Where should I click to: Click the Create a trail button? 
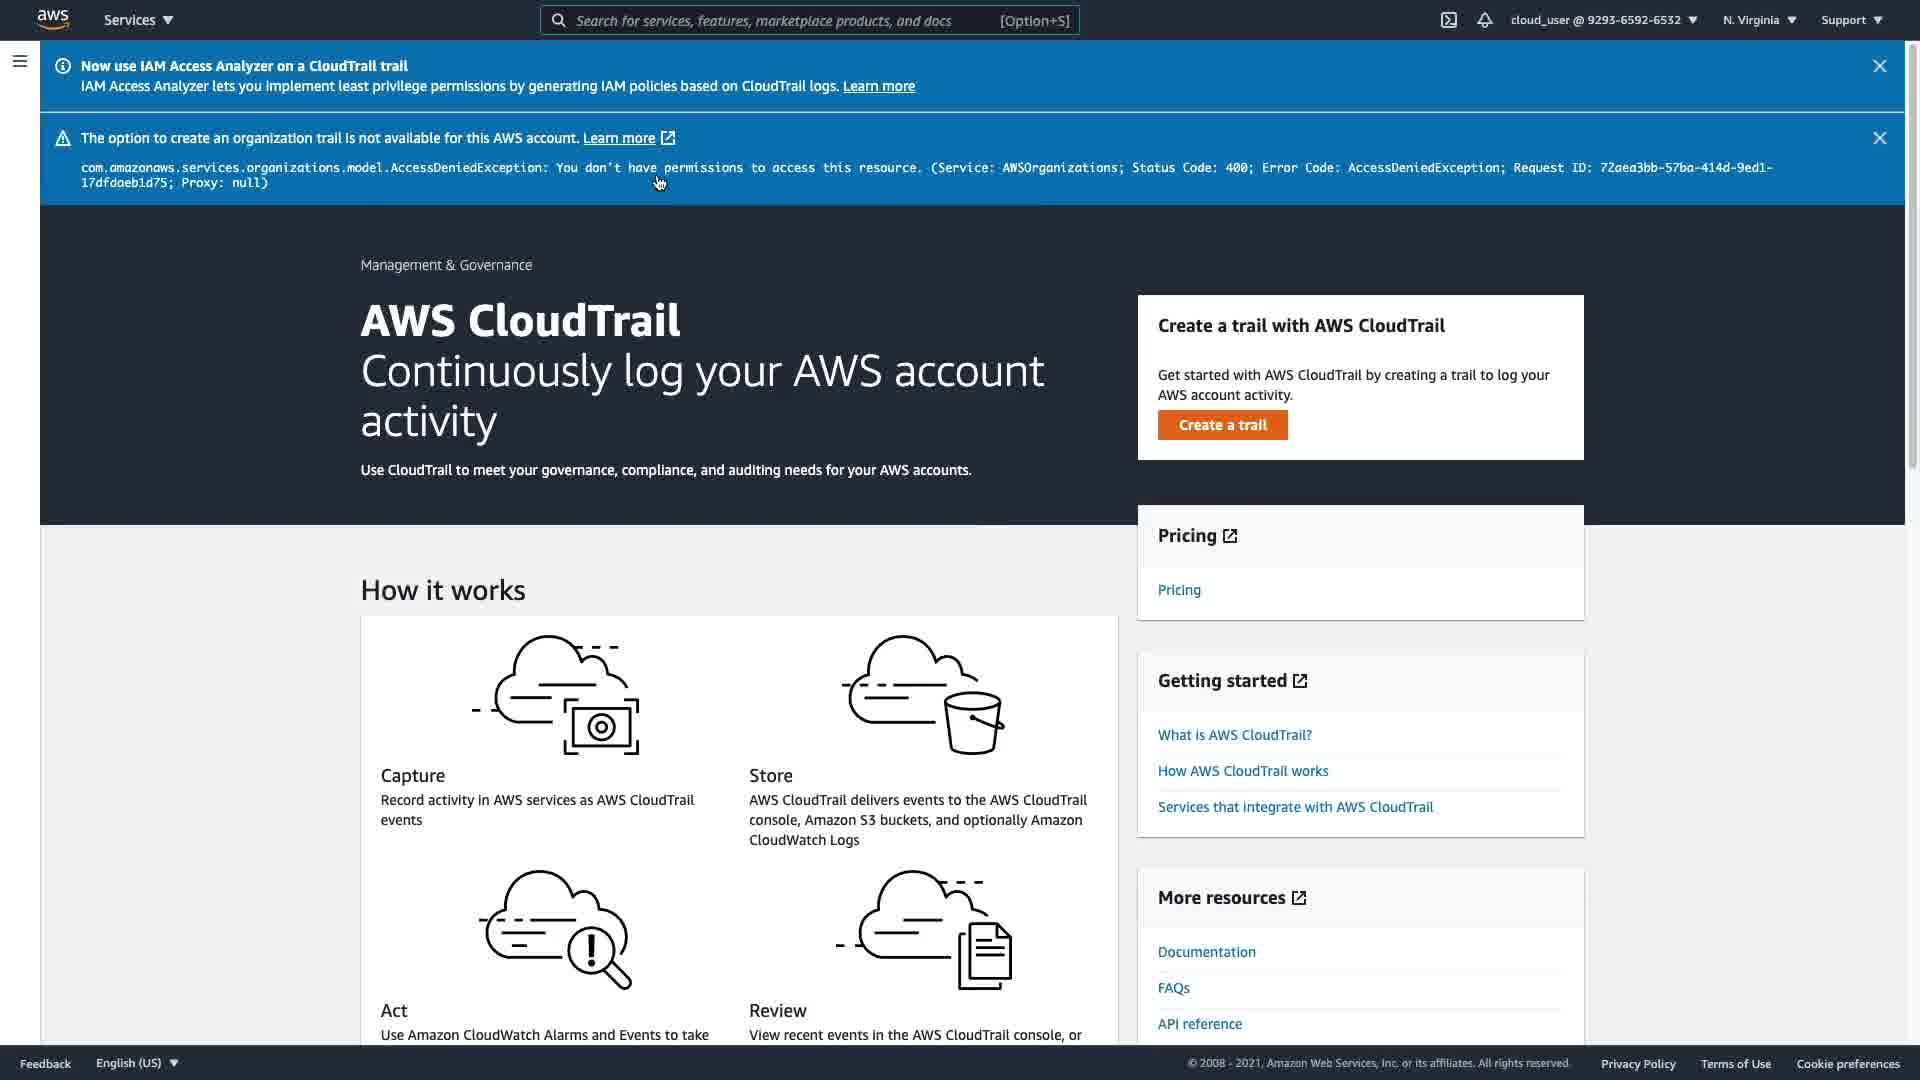(1222, 425)
